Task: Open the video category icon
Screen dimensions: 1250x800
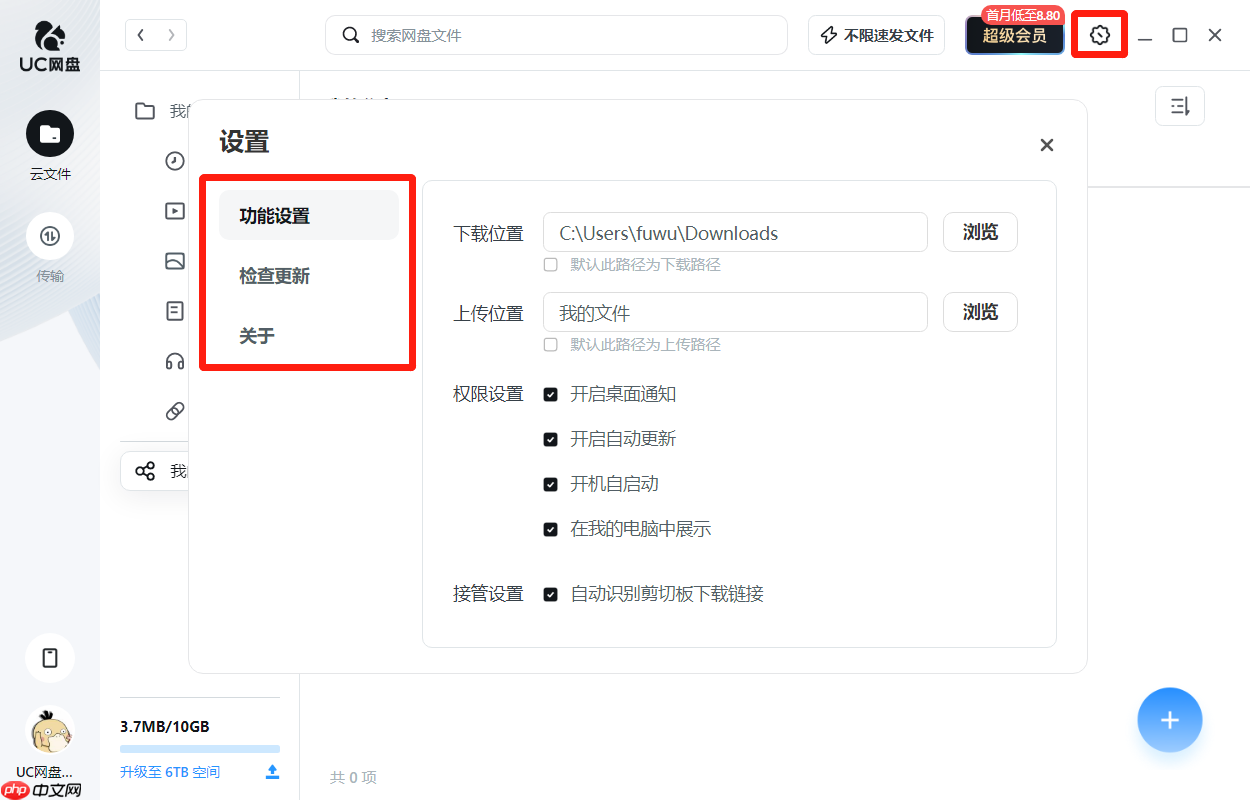Action: (175, 211)
